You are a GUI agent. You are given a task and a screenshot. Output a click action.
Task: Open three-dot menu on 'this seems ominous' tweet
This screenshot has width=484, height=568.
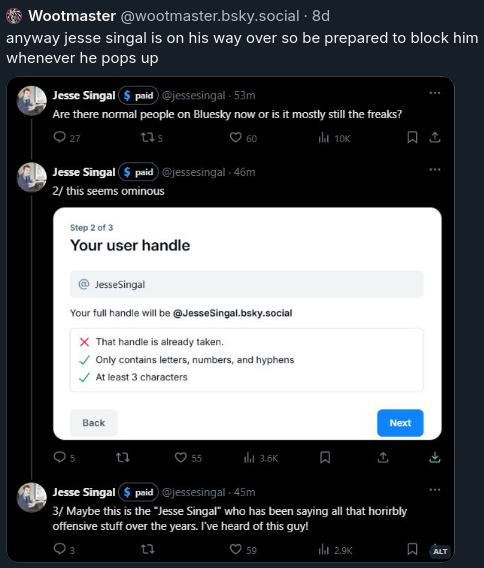tap(435, 170)
